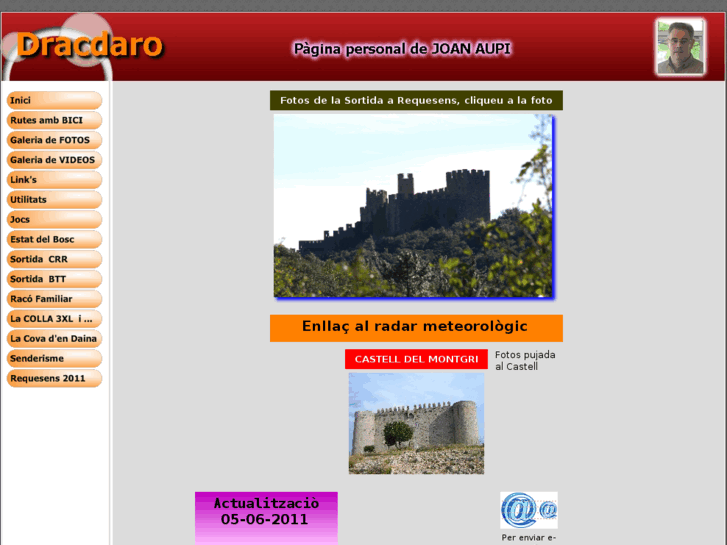Click the Dracdaro logo
Viewport: 727px width, 545px height.
[x=89, y=45]
